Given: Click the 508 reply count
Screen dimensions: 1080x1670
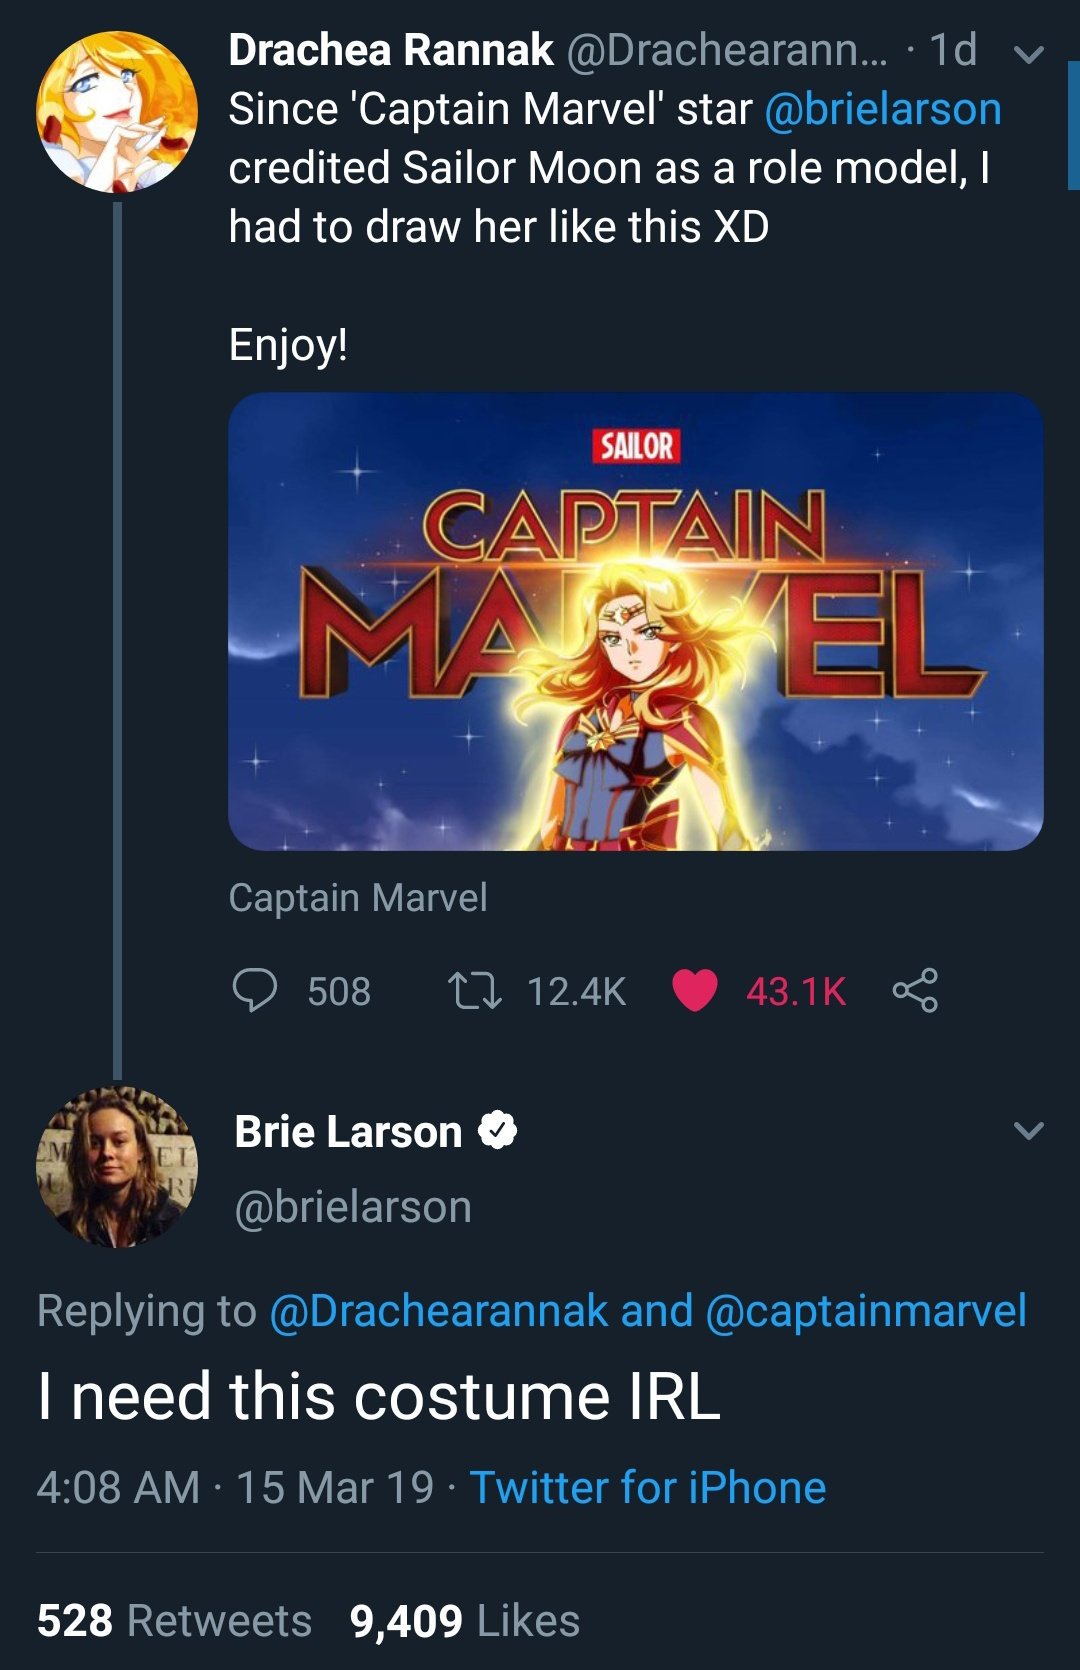Looking at the screenshot, I should [339, 992].
